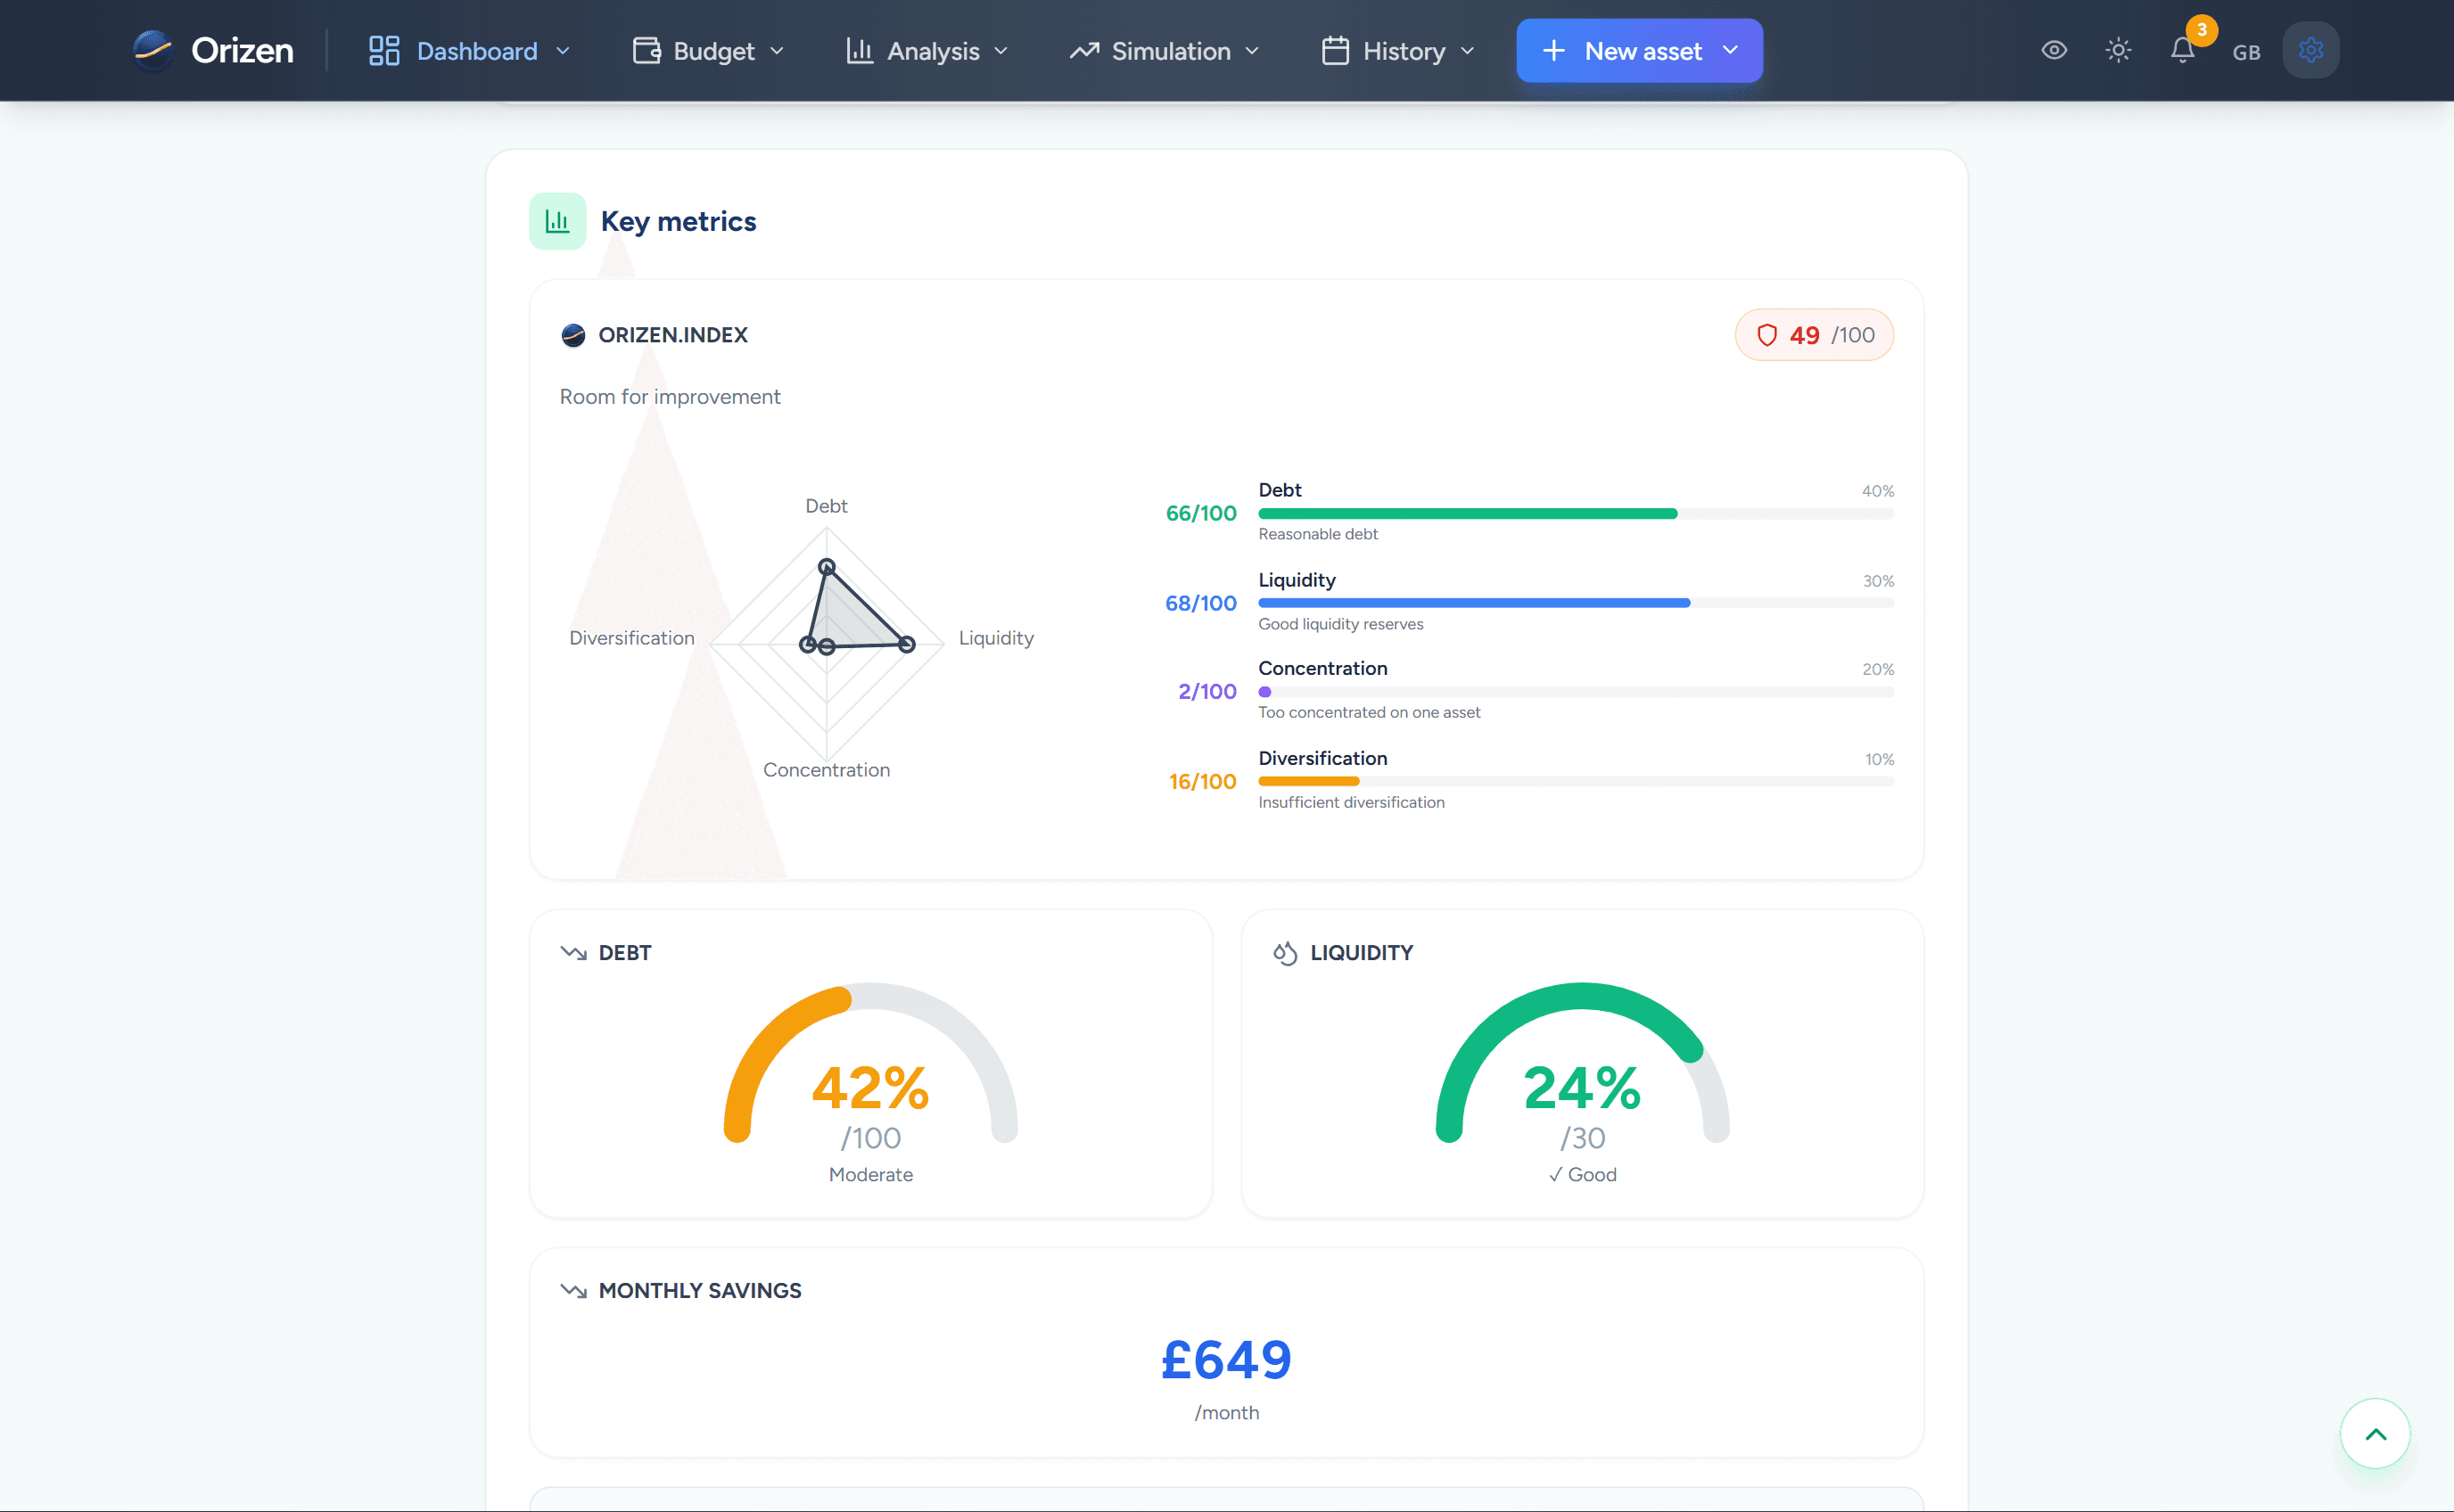This screenshot has width=2454, height=1512.
Task: Click the scroll-to-top arrow button
Action: (2375, 1433)
